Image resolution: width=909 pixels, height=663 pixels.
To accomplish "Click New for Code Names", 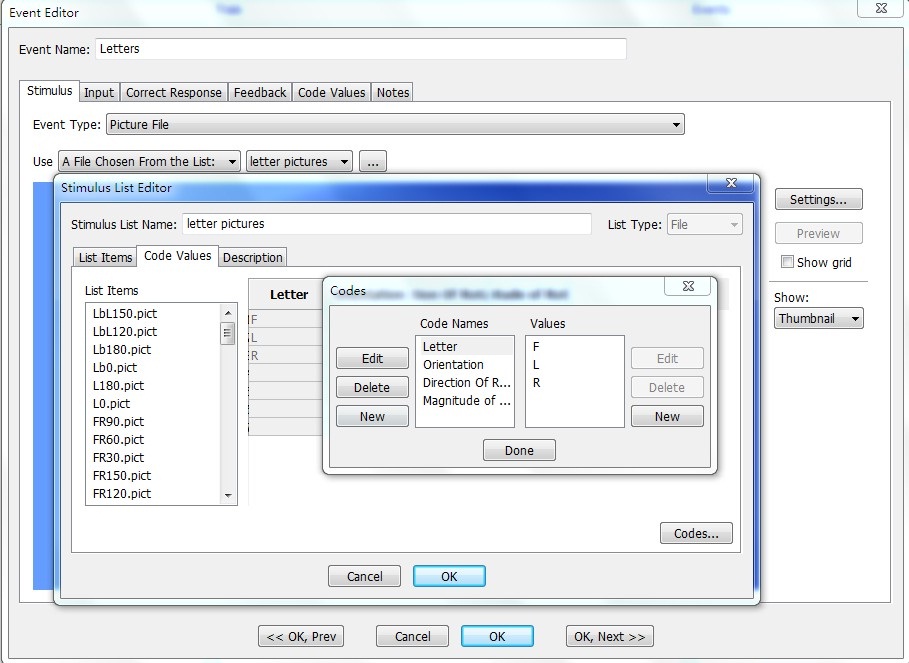I will point(372,417).
